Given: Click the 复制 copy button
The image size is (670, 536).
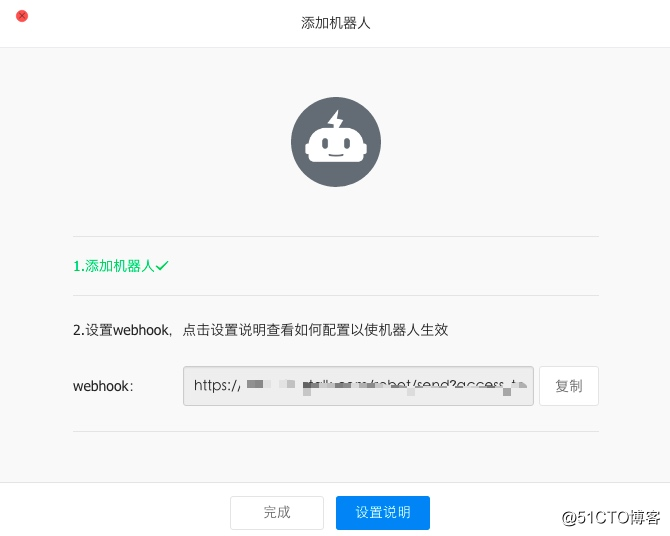Looking at the screenshot, I should [x=569, y=386].
